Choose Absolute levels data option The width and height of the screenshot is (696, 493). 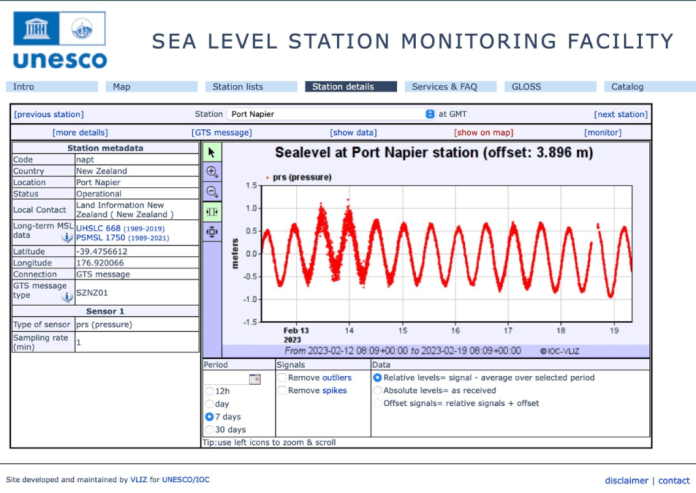[377, 390]
